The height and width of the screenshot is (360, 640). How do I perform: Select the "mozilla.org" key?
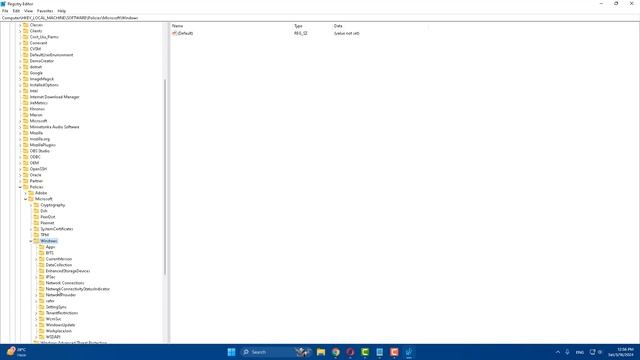click(x=40, y=139)
